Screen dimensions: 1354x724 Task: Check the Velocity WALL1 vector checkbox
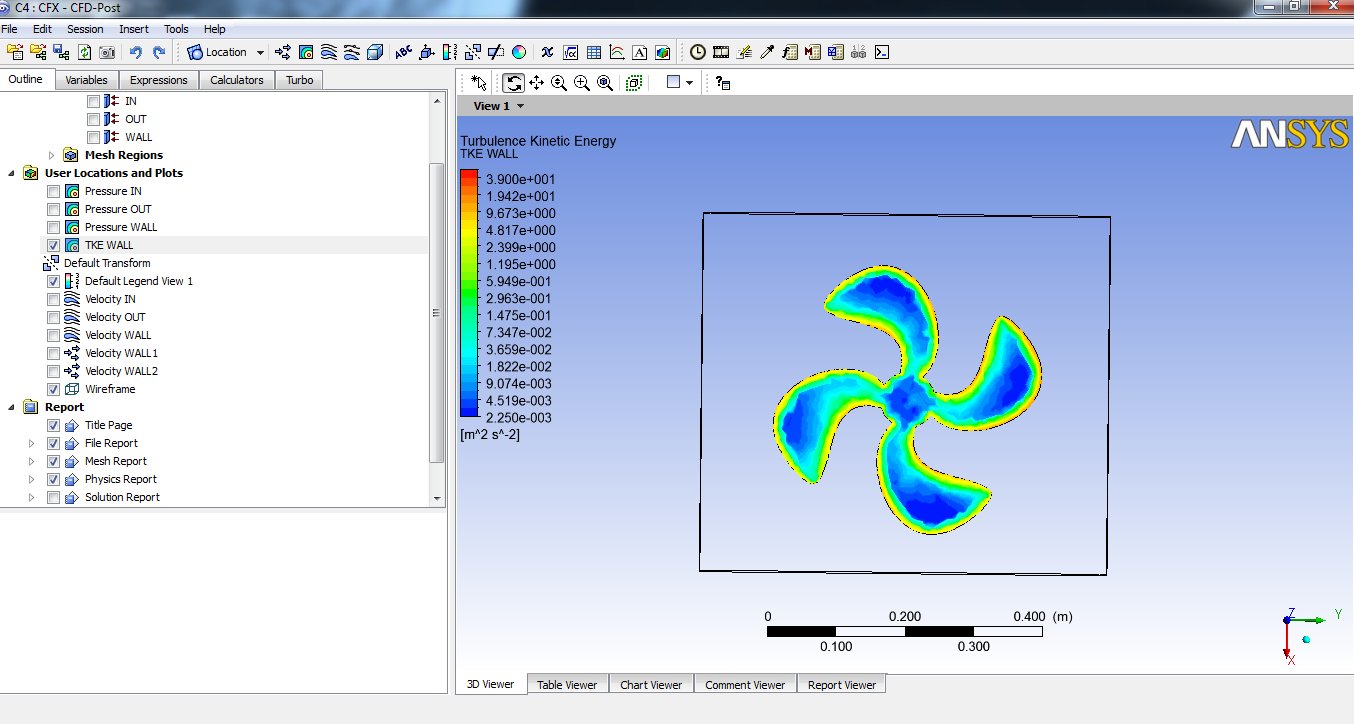coord(54,353)
